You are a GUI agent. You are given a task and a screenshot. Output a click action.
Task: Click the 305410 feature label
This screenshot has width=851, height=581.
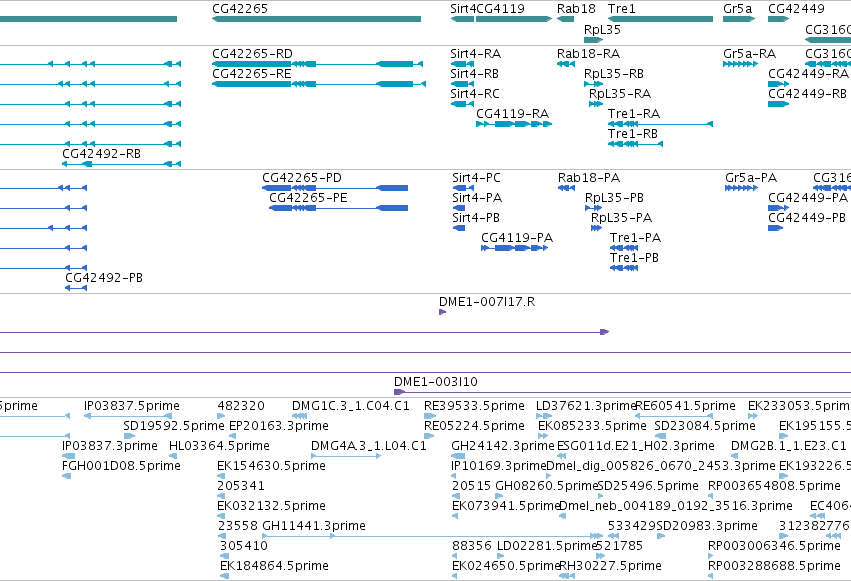point(244,546)
